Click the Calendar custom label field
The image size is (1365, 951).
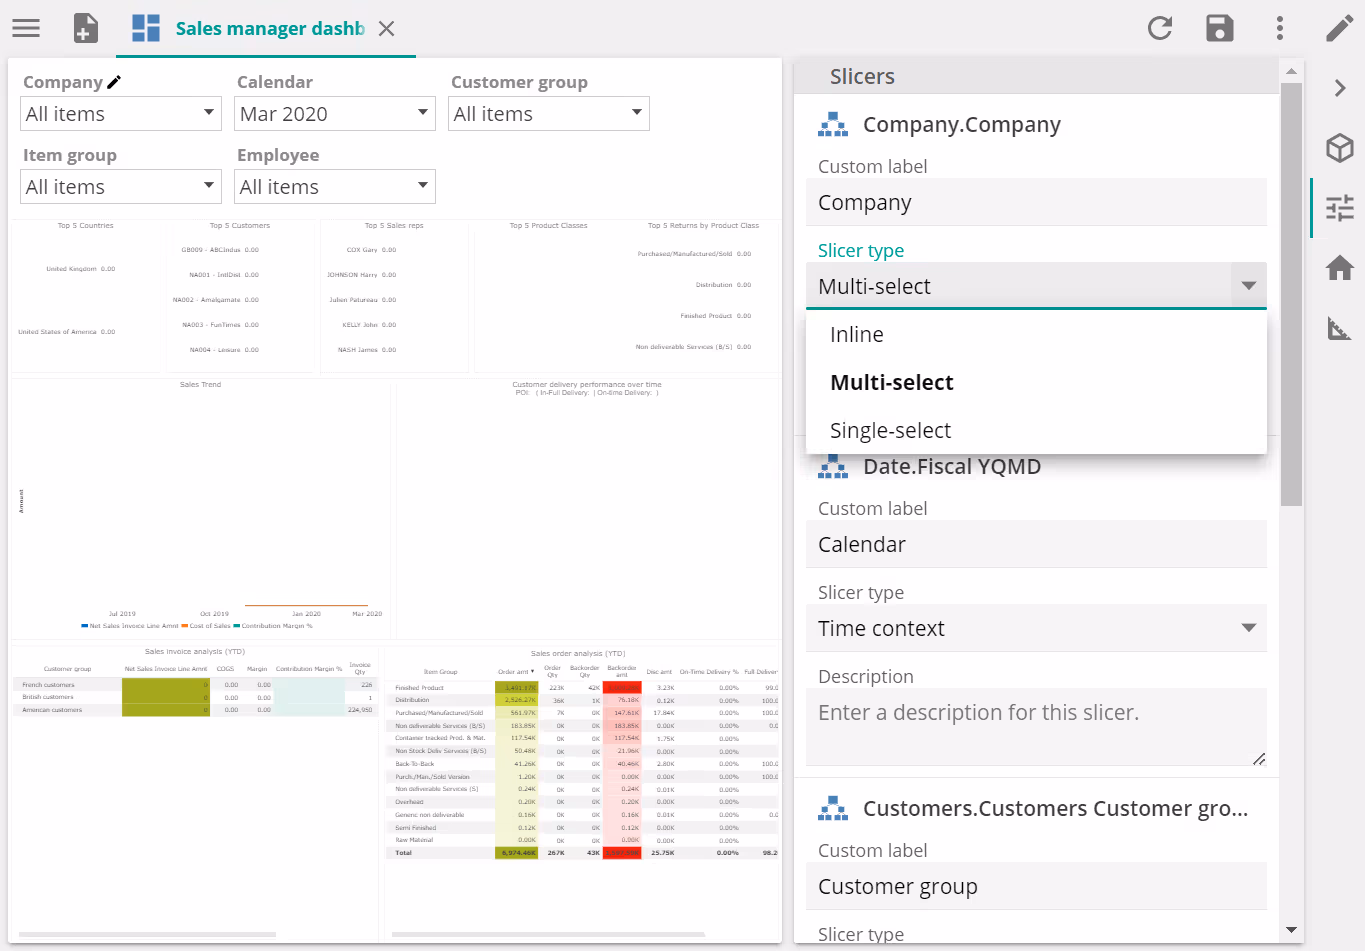1036,545
